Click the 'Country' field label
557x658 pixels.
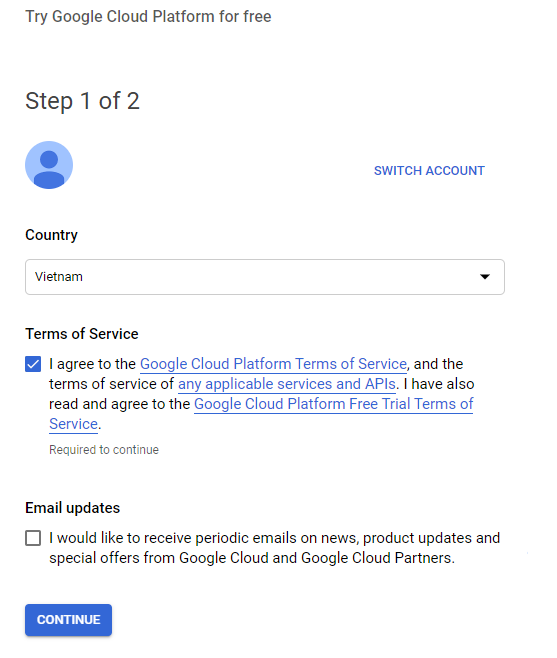51,235
